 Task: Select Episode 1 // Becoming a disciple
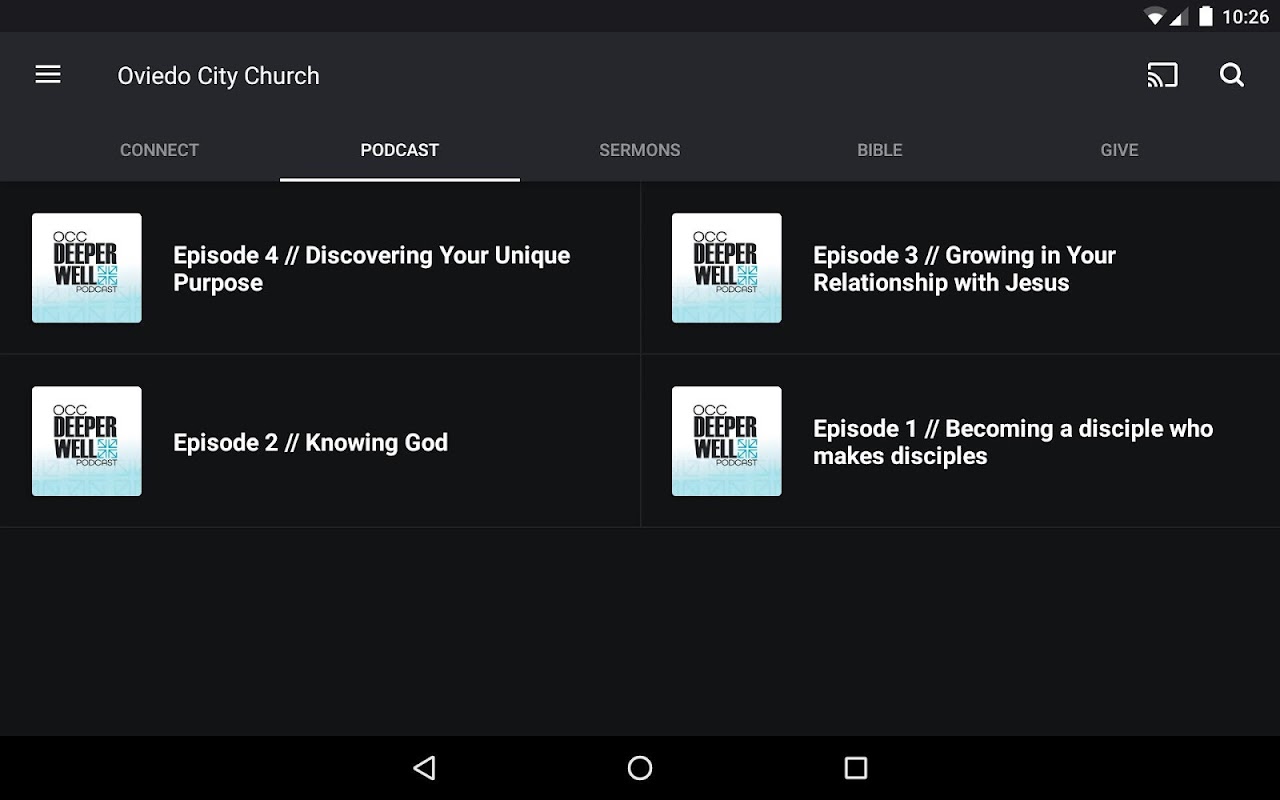point(960,441)
